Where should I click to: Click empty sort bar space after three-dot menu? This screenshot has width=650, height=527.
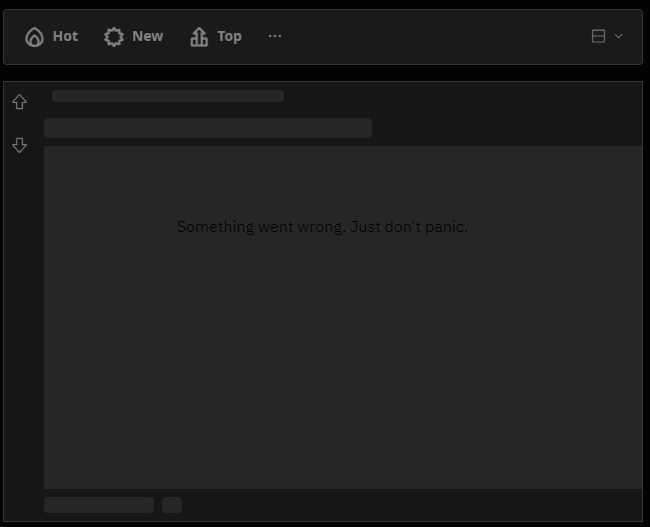click(430, 37)
